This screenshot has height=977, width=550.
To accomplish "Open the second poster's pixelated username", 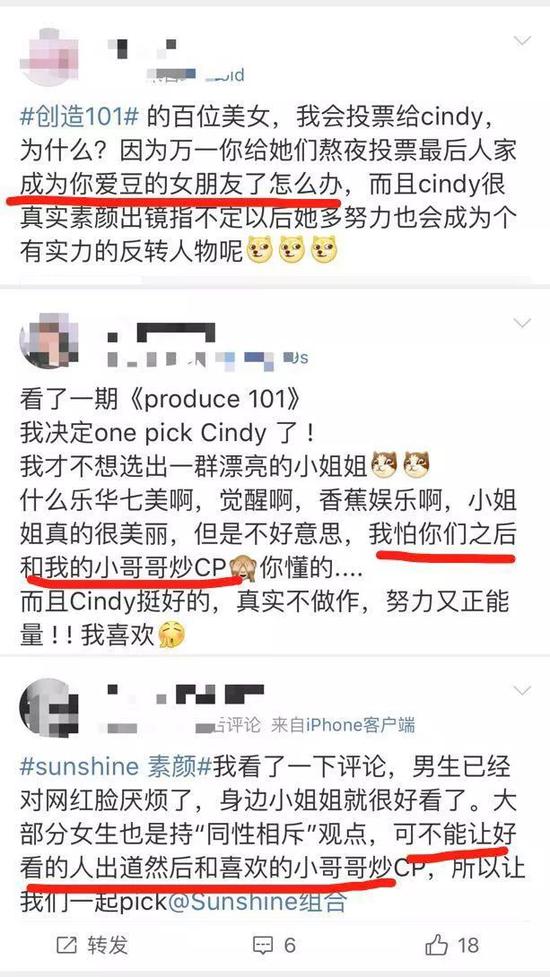I will 161,331.
